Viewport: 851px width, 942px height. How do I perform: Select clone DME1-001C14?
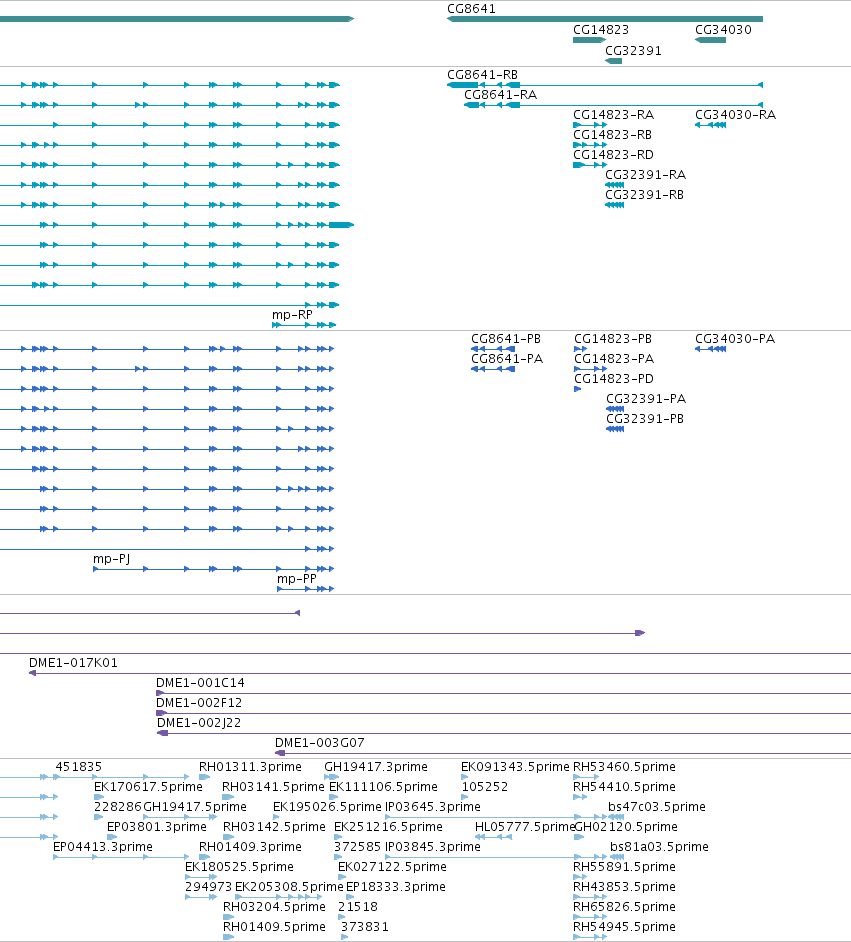pyautogui.click(x=200, y=682)
